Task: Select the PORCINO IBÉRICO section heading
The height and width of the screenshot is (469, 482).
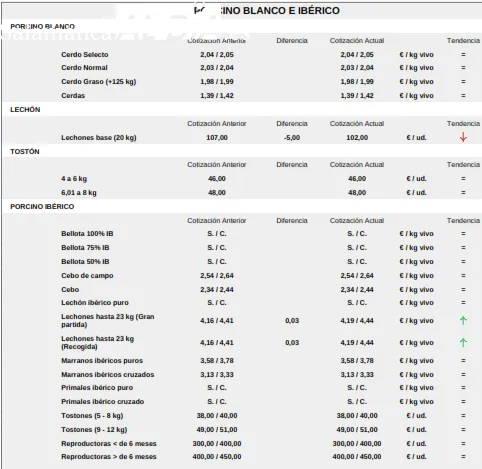Action: 42,207
